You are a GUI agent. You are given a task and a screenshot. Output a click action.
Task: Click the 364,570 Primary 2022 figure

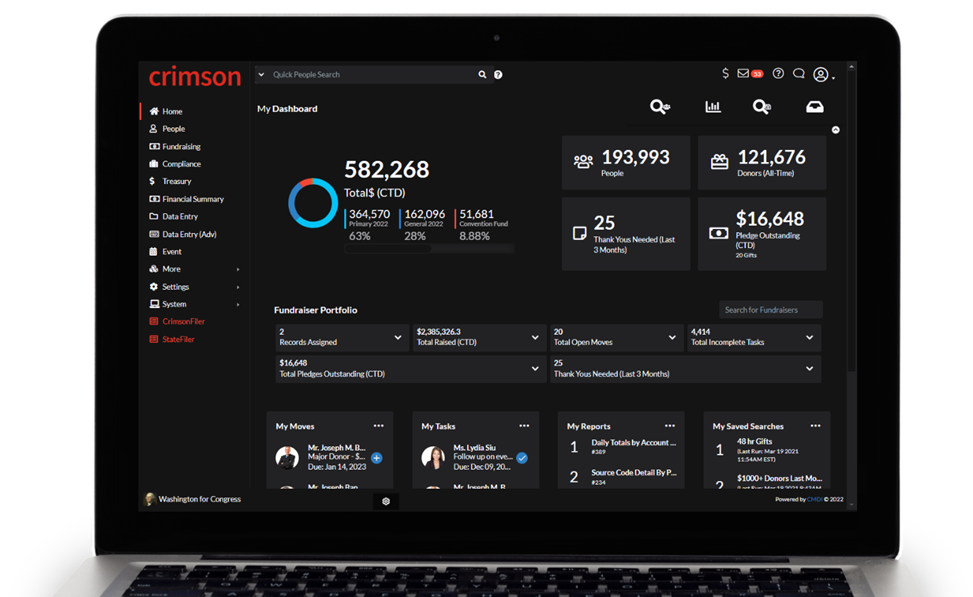pos(369,214)
